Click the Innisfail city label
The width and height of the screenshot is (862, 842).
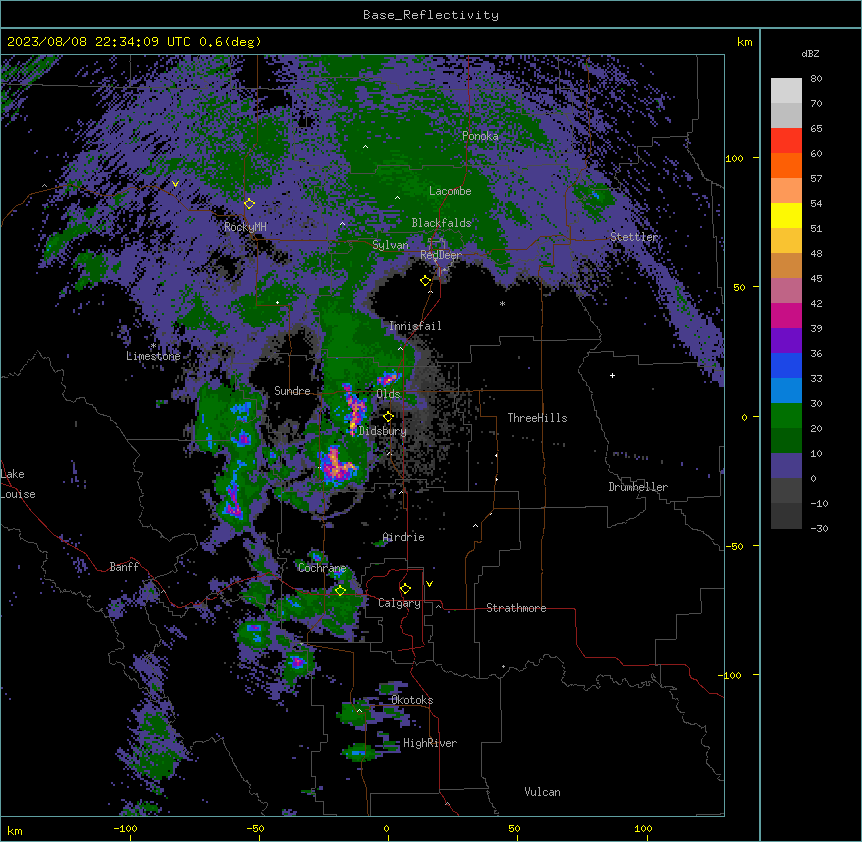coord(415,326)
